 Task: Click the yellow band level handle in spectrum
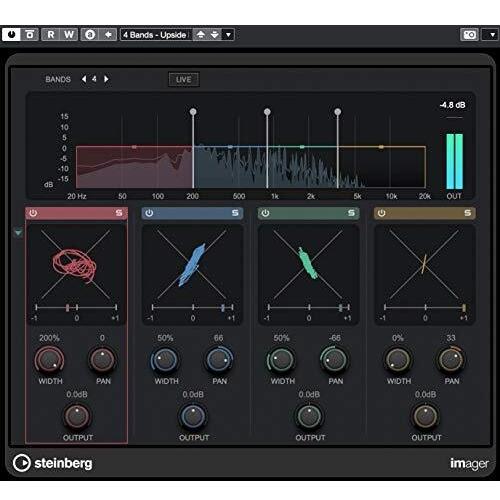tap(381, 147)
